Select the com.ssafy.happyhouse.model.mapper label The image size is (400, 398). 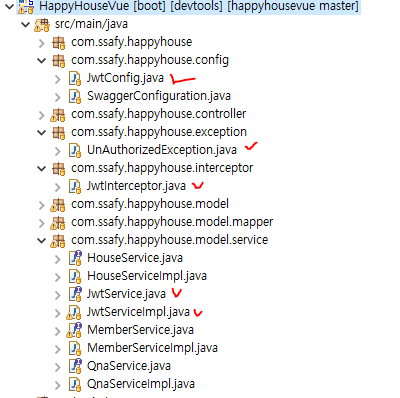[172, 222]
